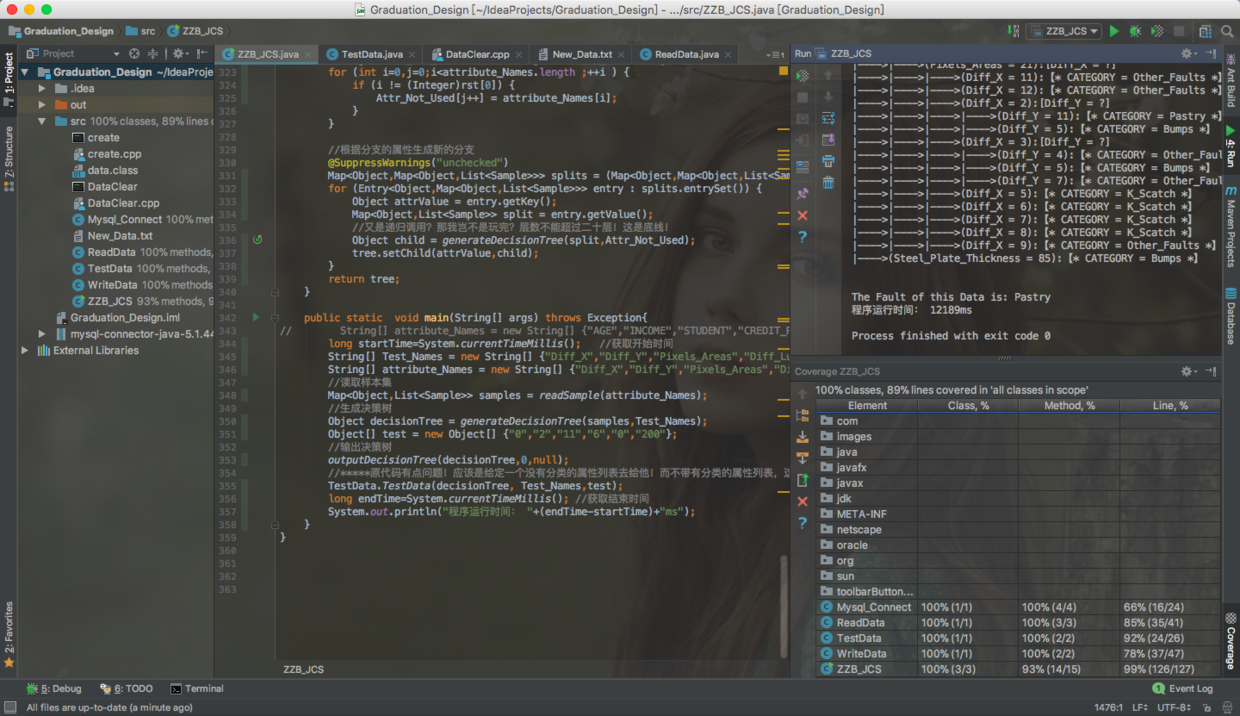Start Debug with the bug icon
The height and width of the screenshot is (716, 1240).
coord(1135,32)
